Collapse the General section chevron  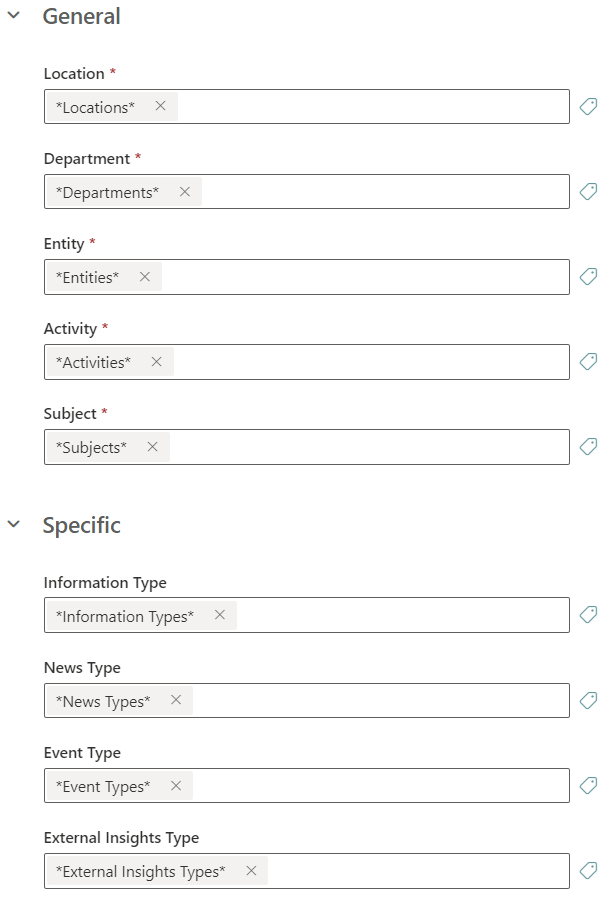point(14,15)
